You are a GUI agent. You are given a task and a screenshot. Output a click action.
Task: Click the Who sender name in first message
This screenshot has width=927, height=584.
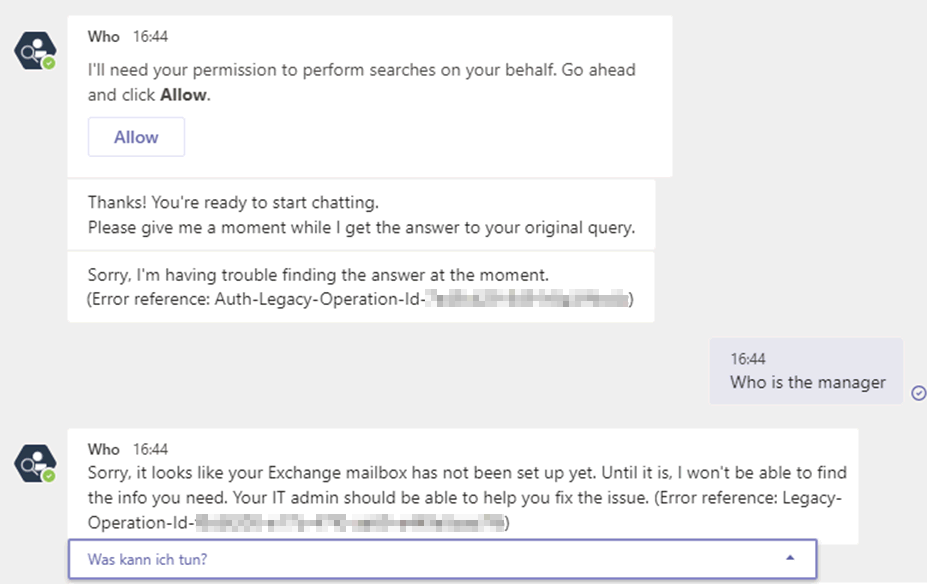(103, 37)
